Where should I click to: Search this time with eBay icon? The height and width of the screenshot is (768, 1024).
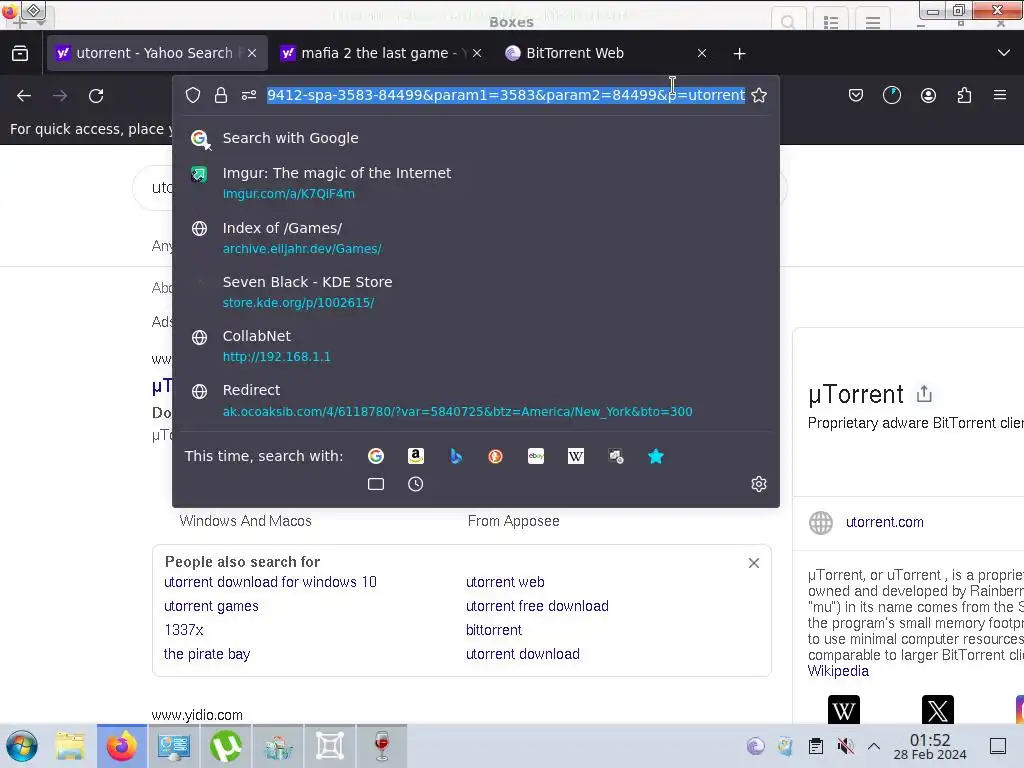[x=536, y=456]
